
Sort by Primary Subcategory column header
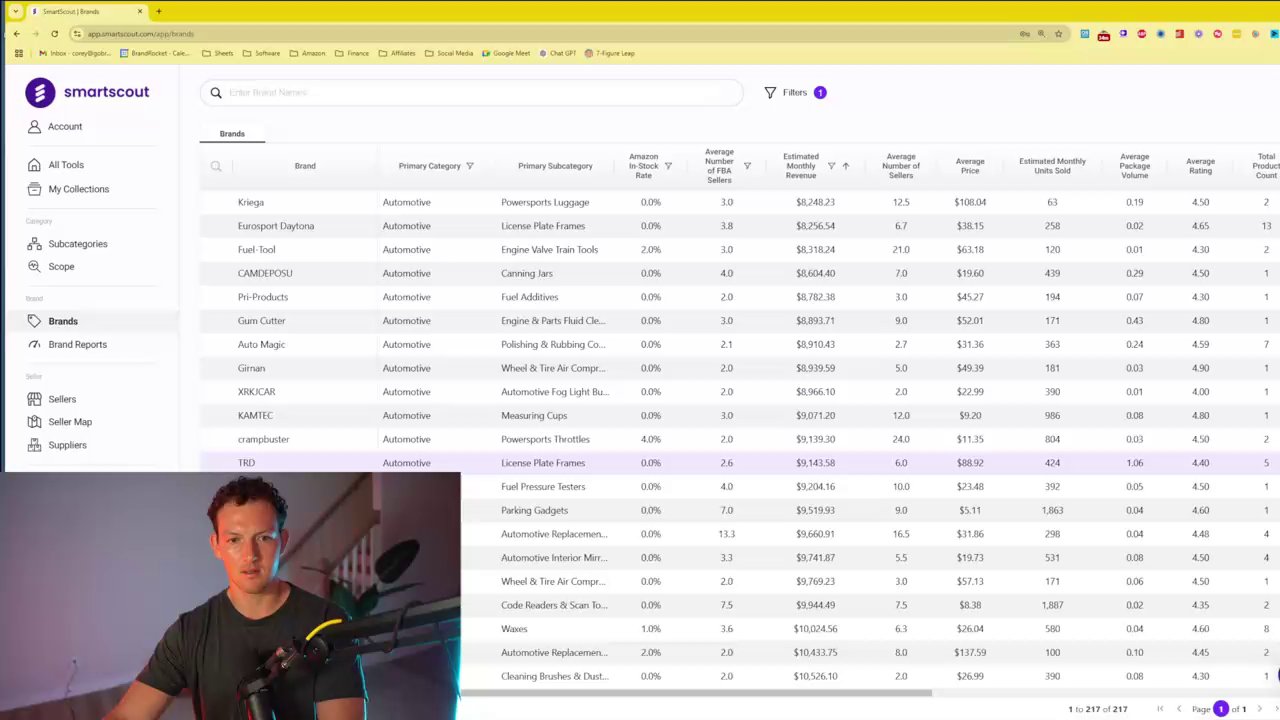[555, 166]
